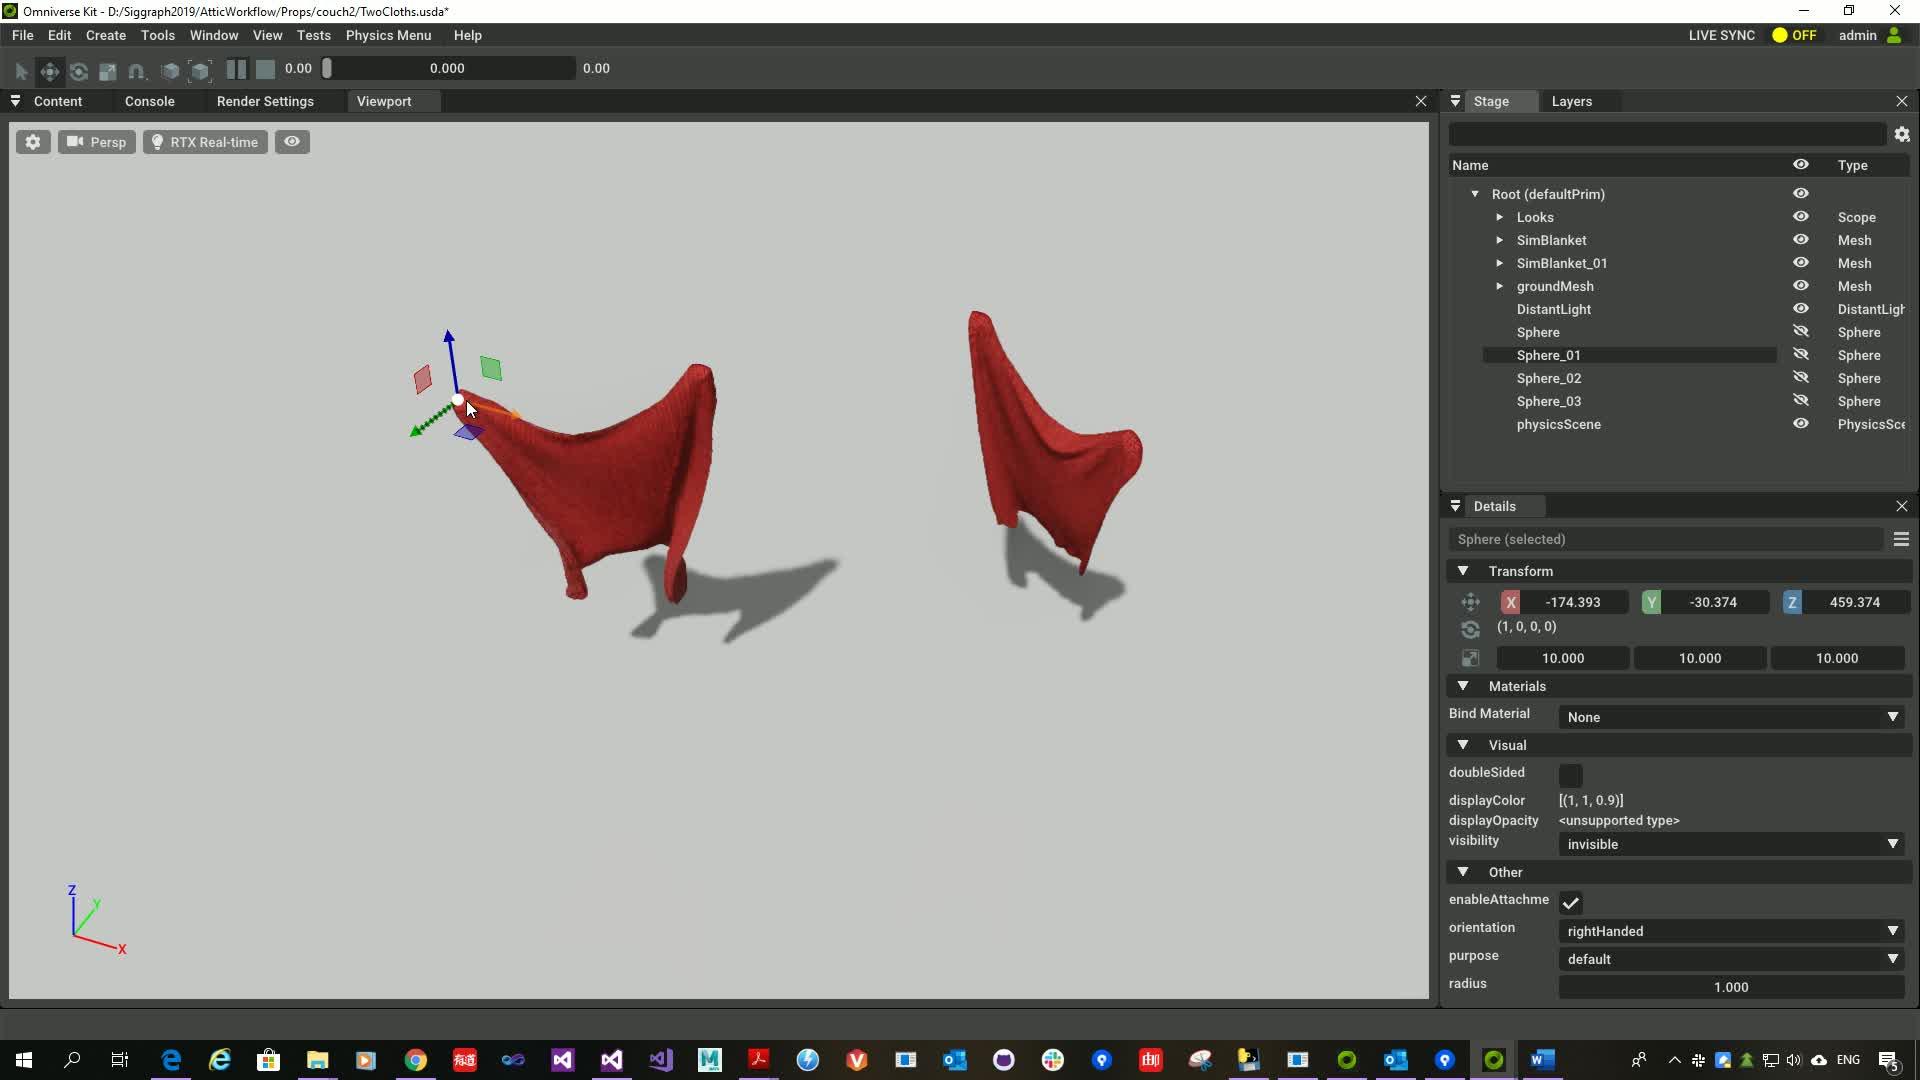Collapse the Transform section in Details

[x=1464, y=571]
